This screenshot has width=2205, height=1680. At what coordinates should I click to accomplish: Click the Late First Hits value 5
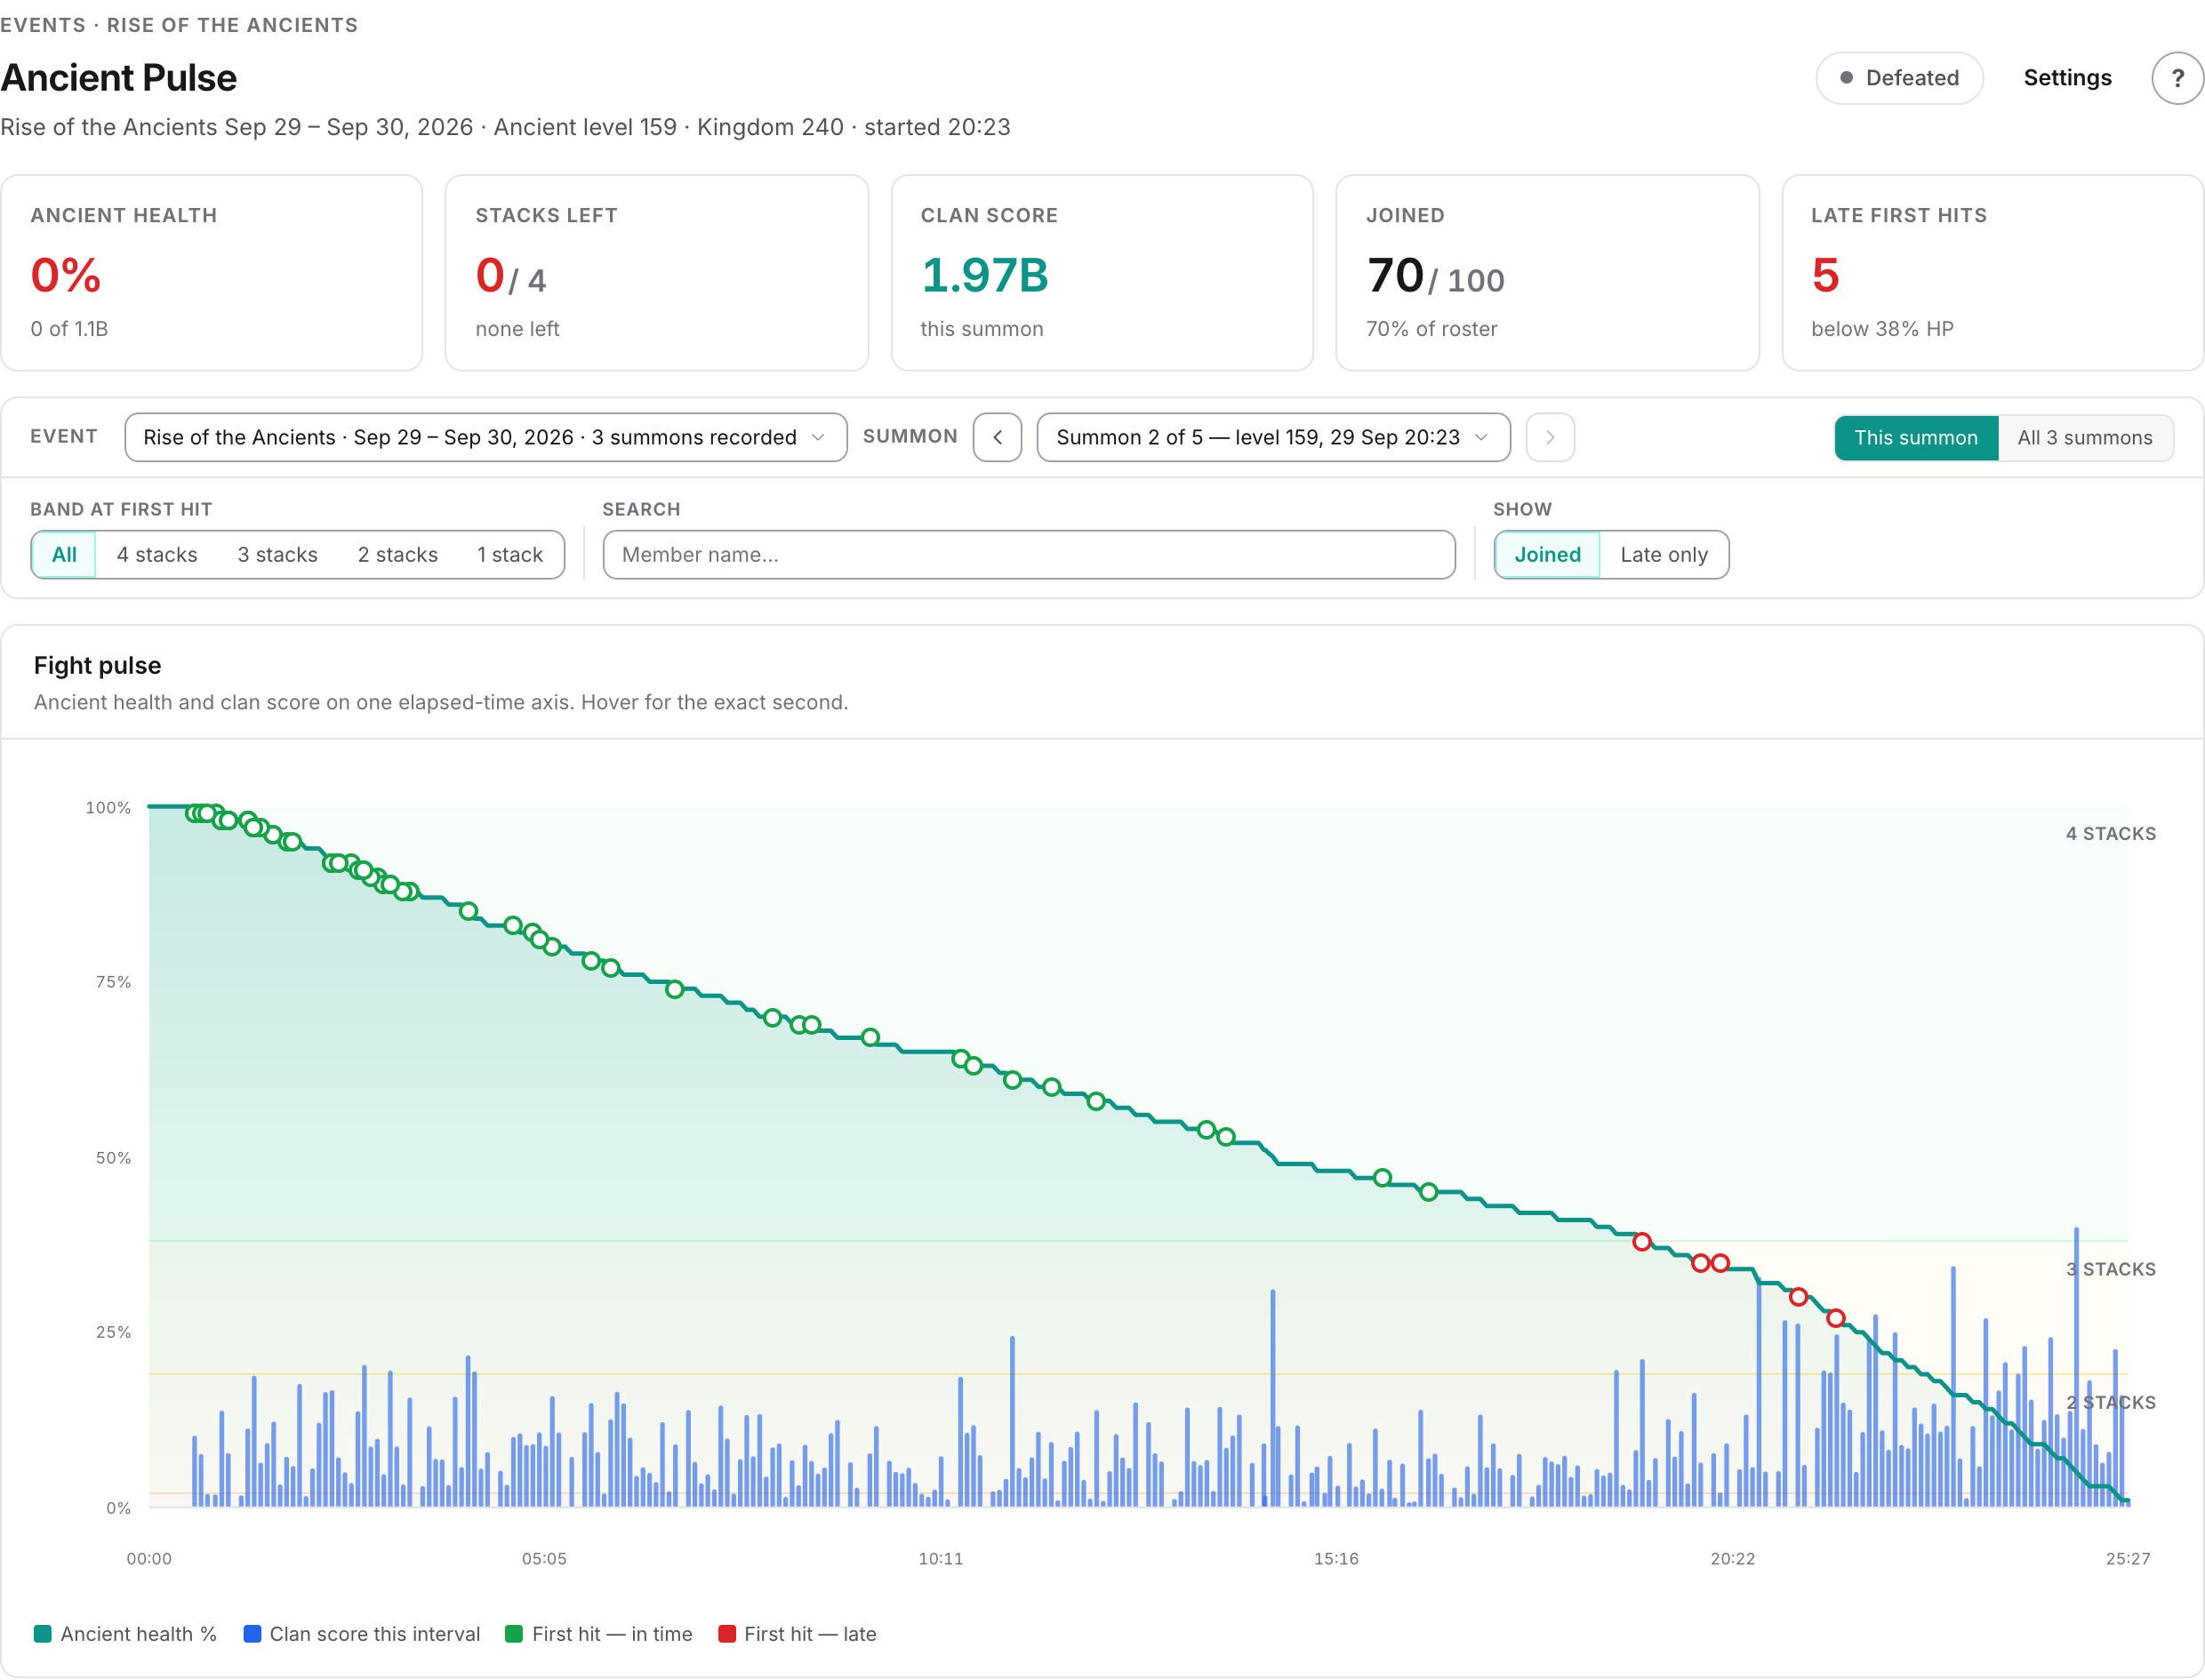coord(1825,275)
